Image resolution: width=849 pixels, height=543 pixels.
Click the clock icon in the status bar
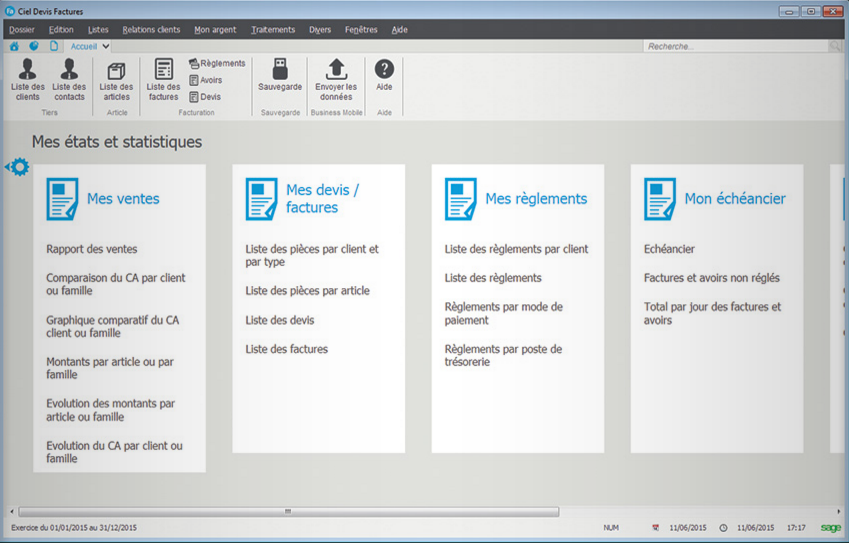point(723,527)
